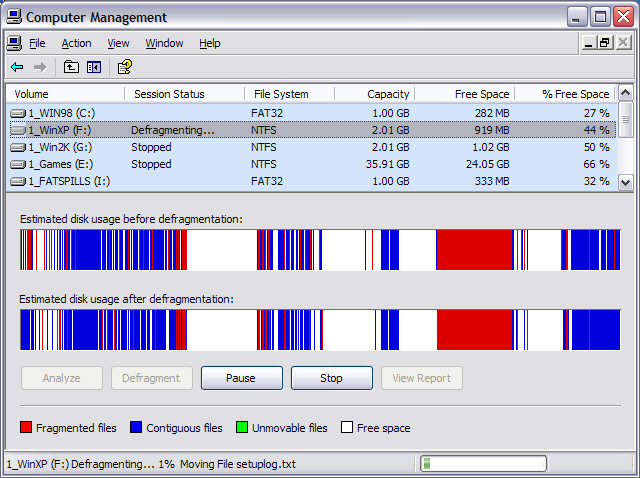Select the 1_Games (E:) drive icon
The image size is (640, 478).
click(18, 164)
